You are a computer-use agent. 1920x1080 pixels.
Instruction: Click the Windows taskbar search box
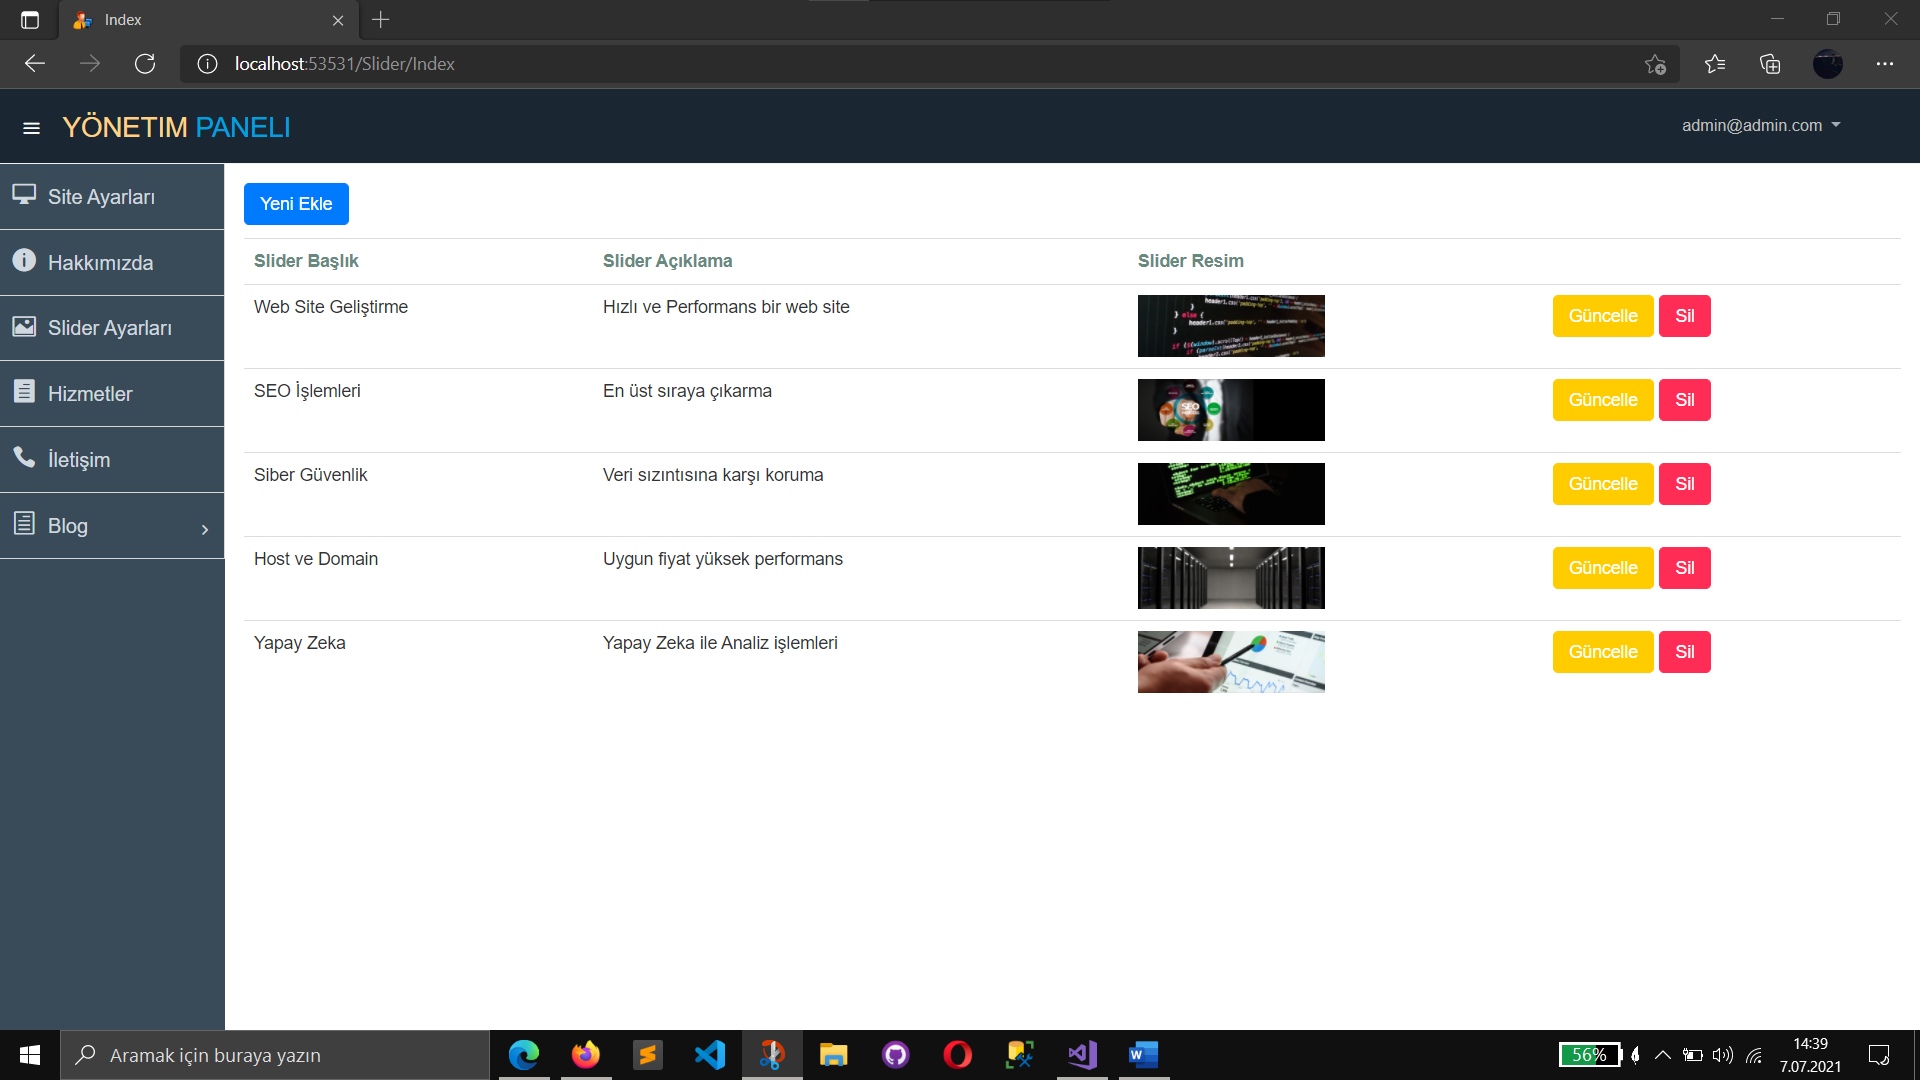(x=275, y=1055)
